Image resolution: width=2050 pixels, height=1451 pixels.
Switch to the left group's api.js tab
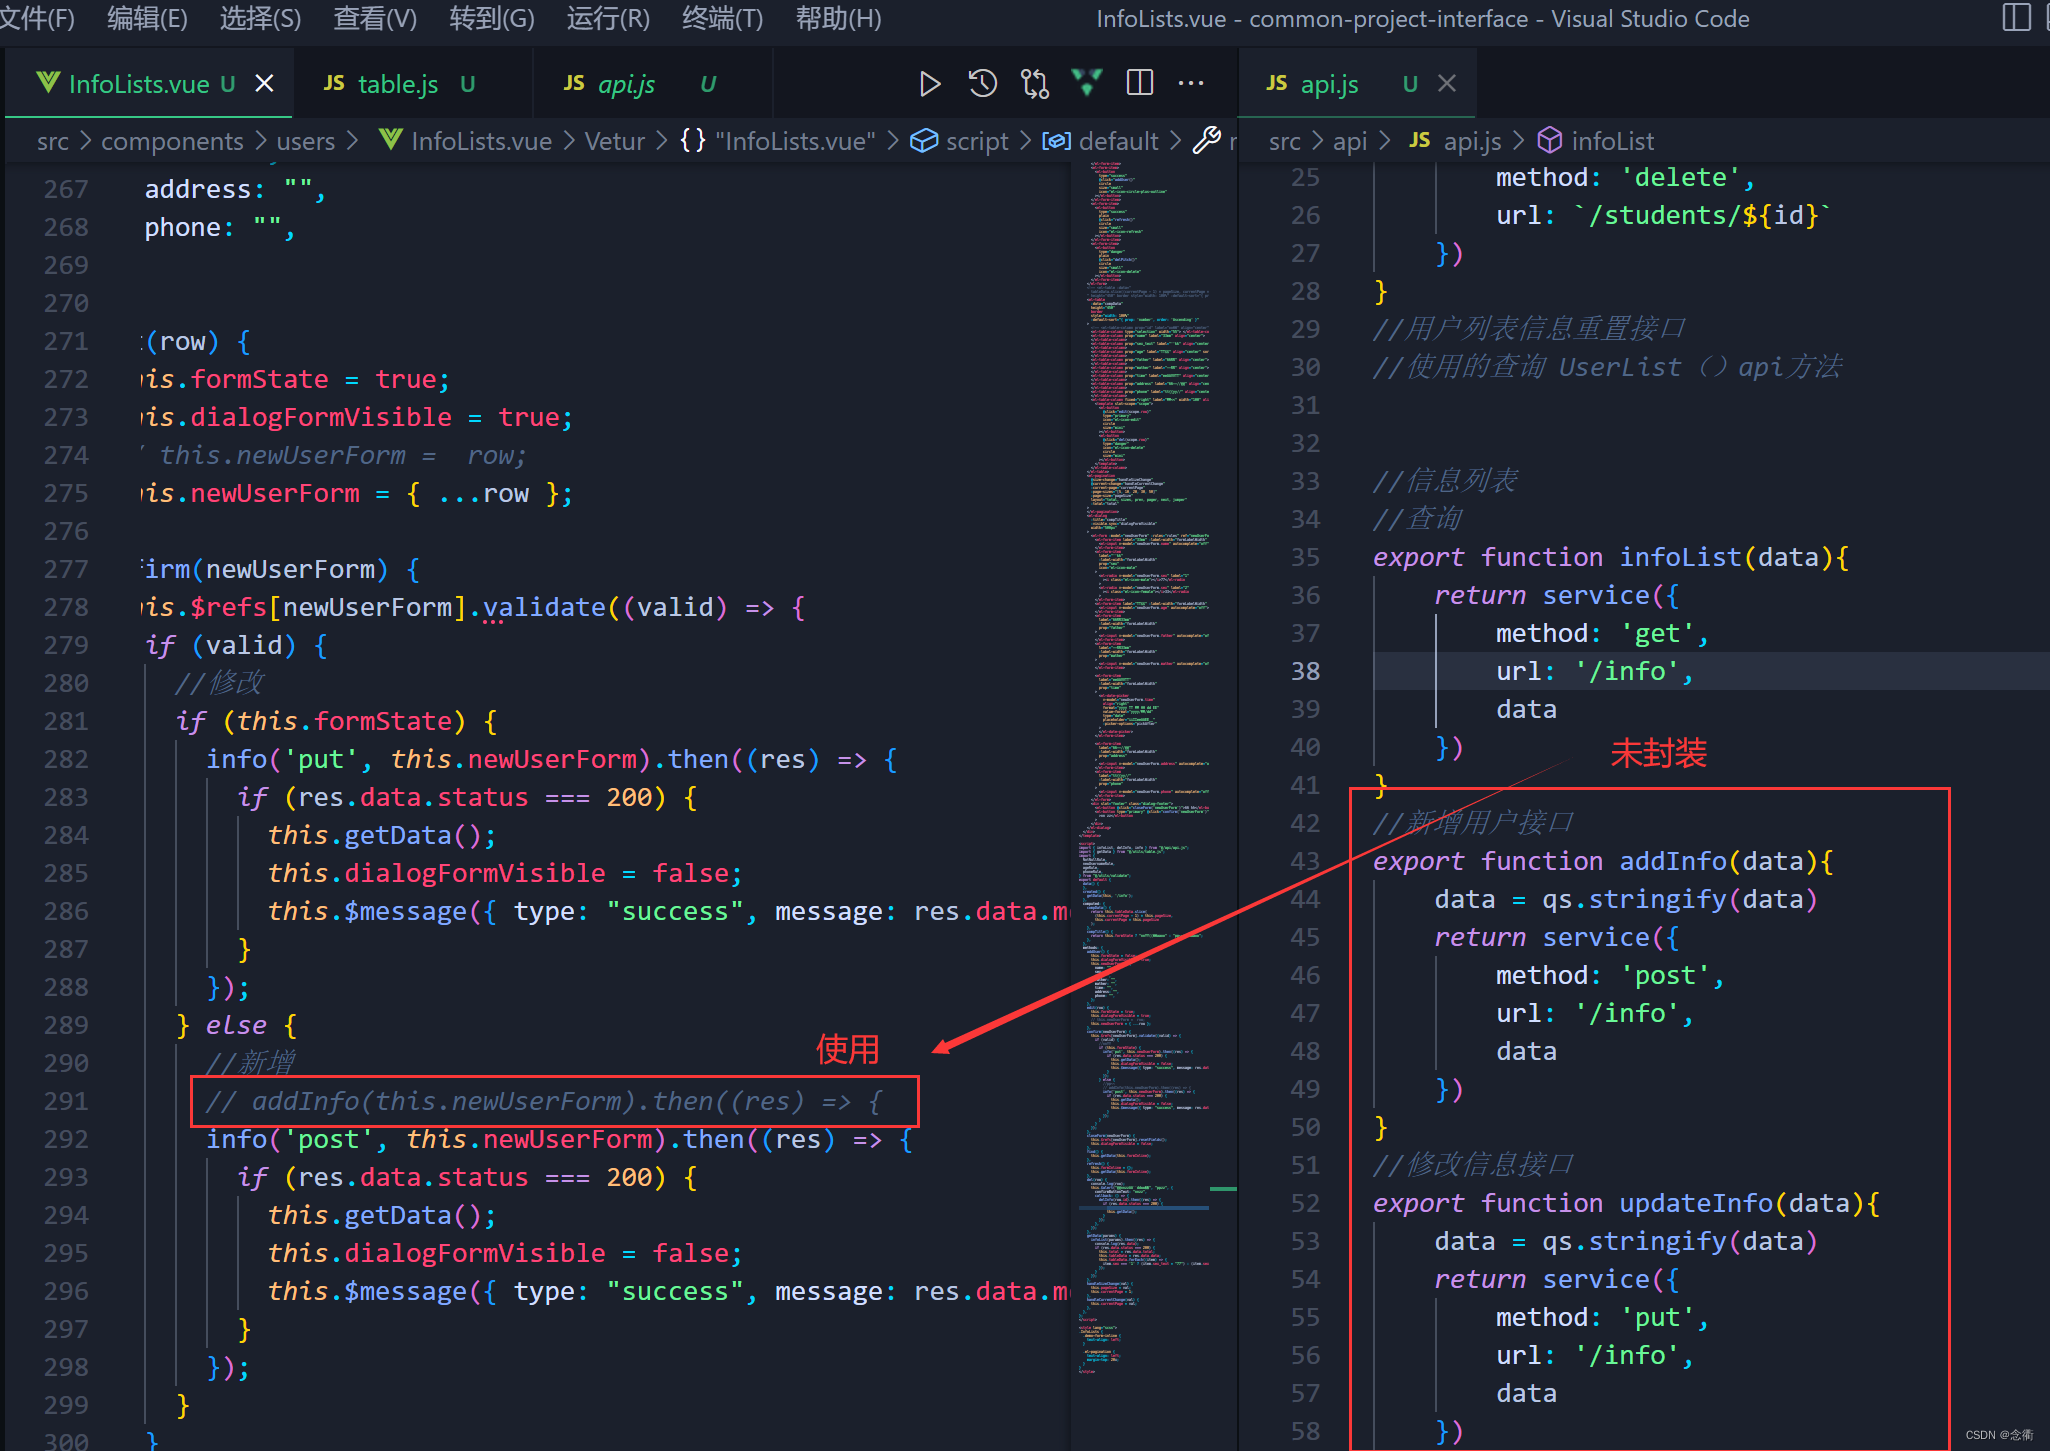click(x=626, y=84)
